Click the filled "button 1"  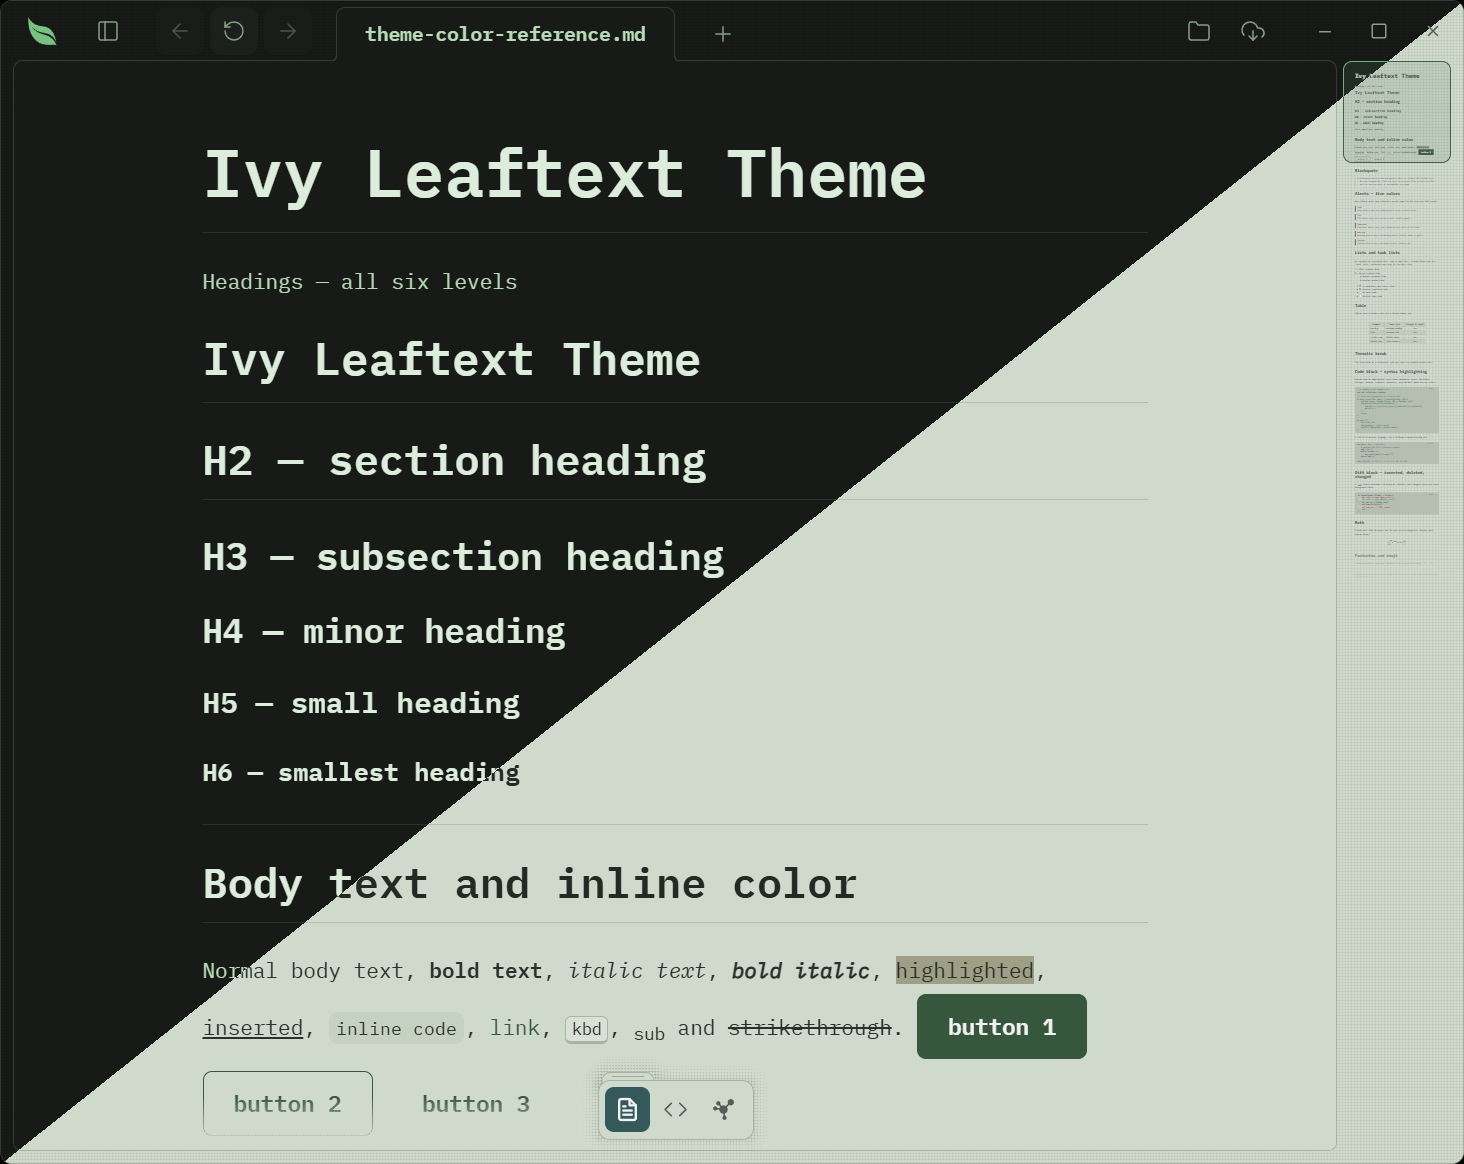pos(1002,1027)
